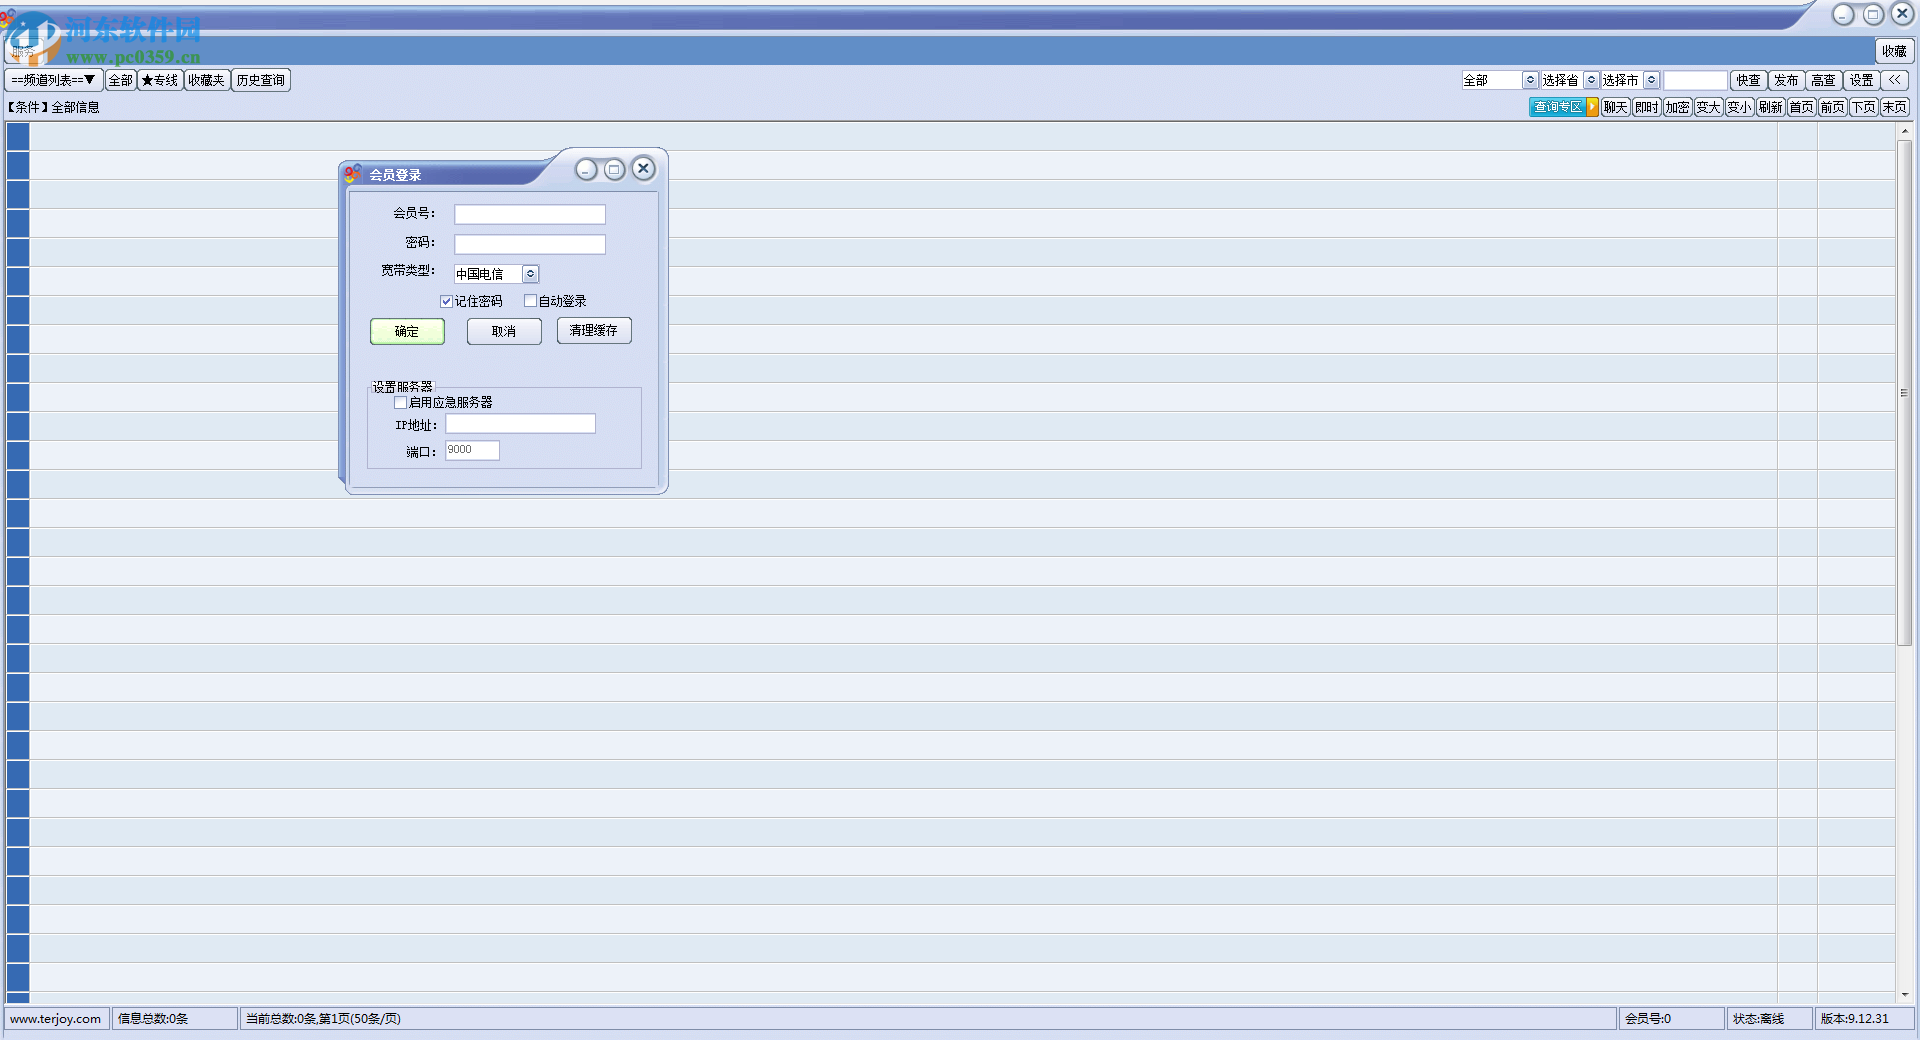Click 信息总数:0条 in the status bar
This screenshot has height=1040, width=1920.
(153, 1019)
